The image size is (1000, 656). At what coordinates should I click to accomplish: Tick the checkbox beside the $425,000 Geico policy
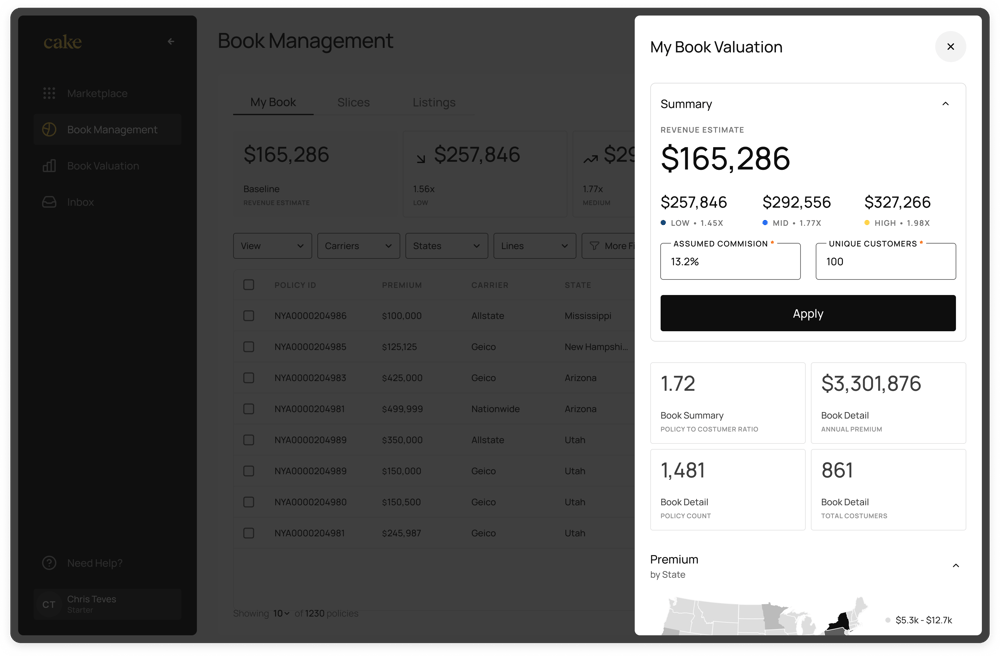coord(249,378)
